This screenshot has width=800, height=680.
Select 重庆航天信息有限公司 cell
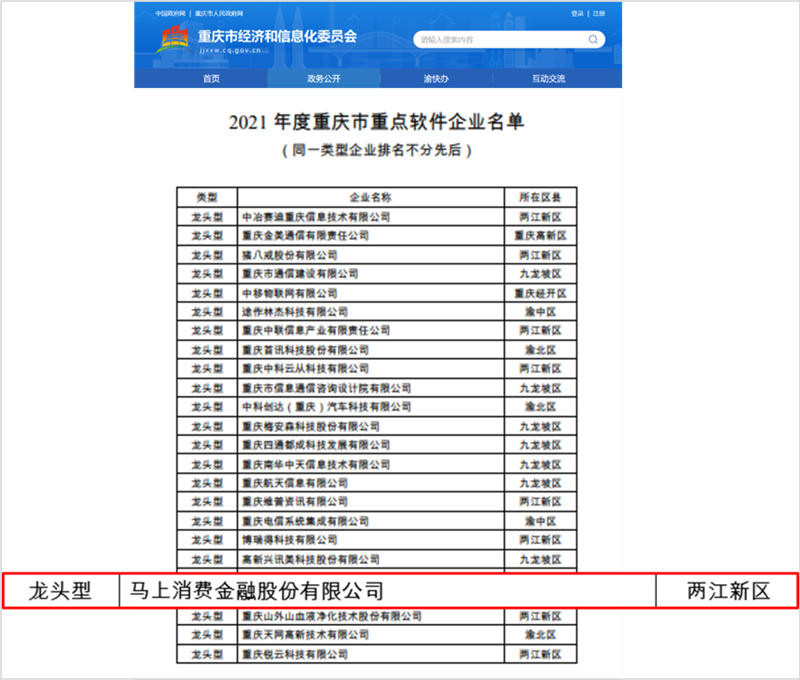(x=371, y=483)
